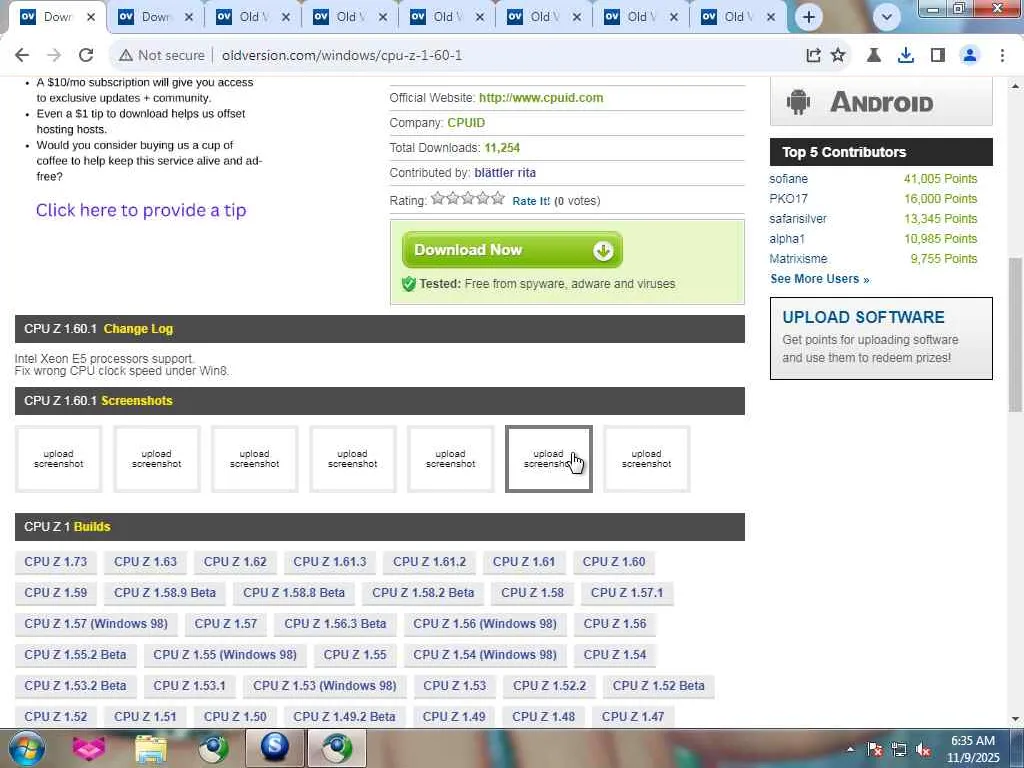The height and width of the screenshot is (768, 1024).
Task: Switch to the second Down tab
Action: point(155,17)
